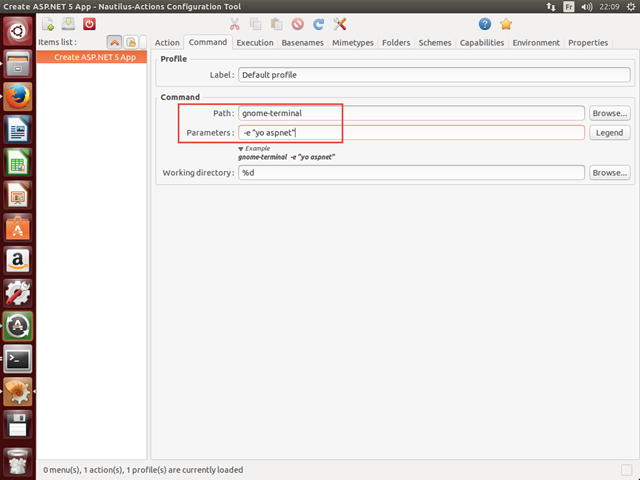The height and width of the screenshot is (480, 640).
Task: Click the red Quit power icon
Action: [89, 24]
